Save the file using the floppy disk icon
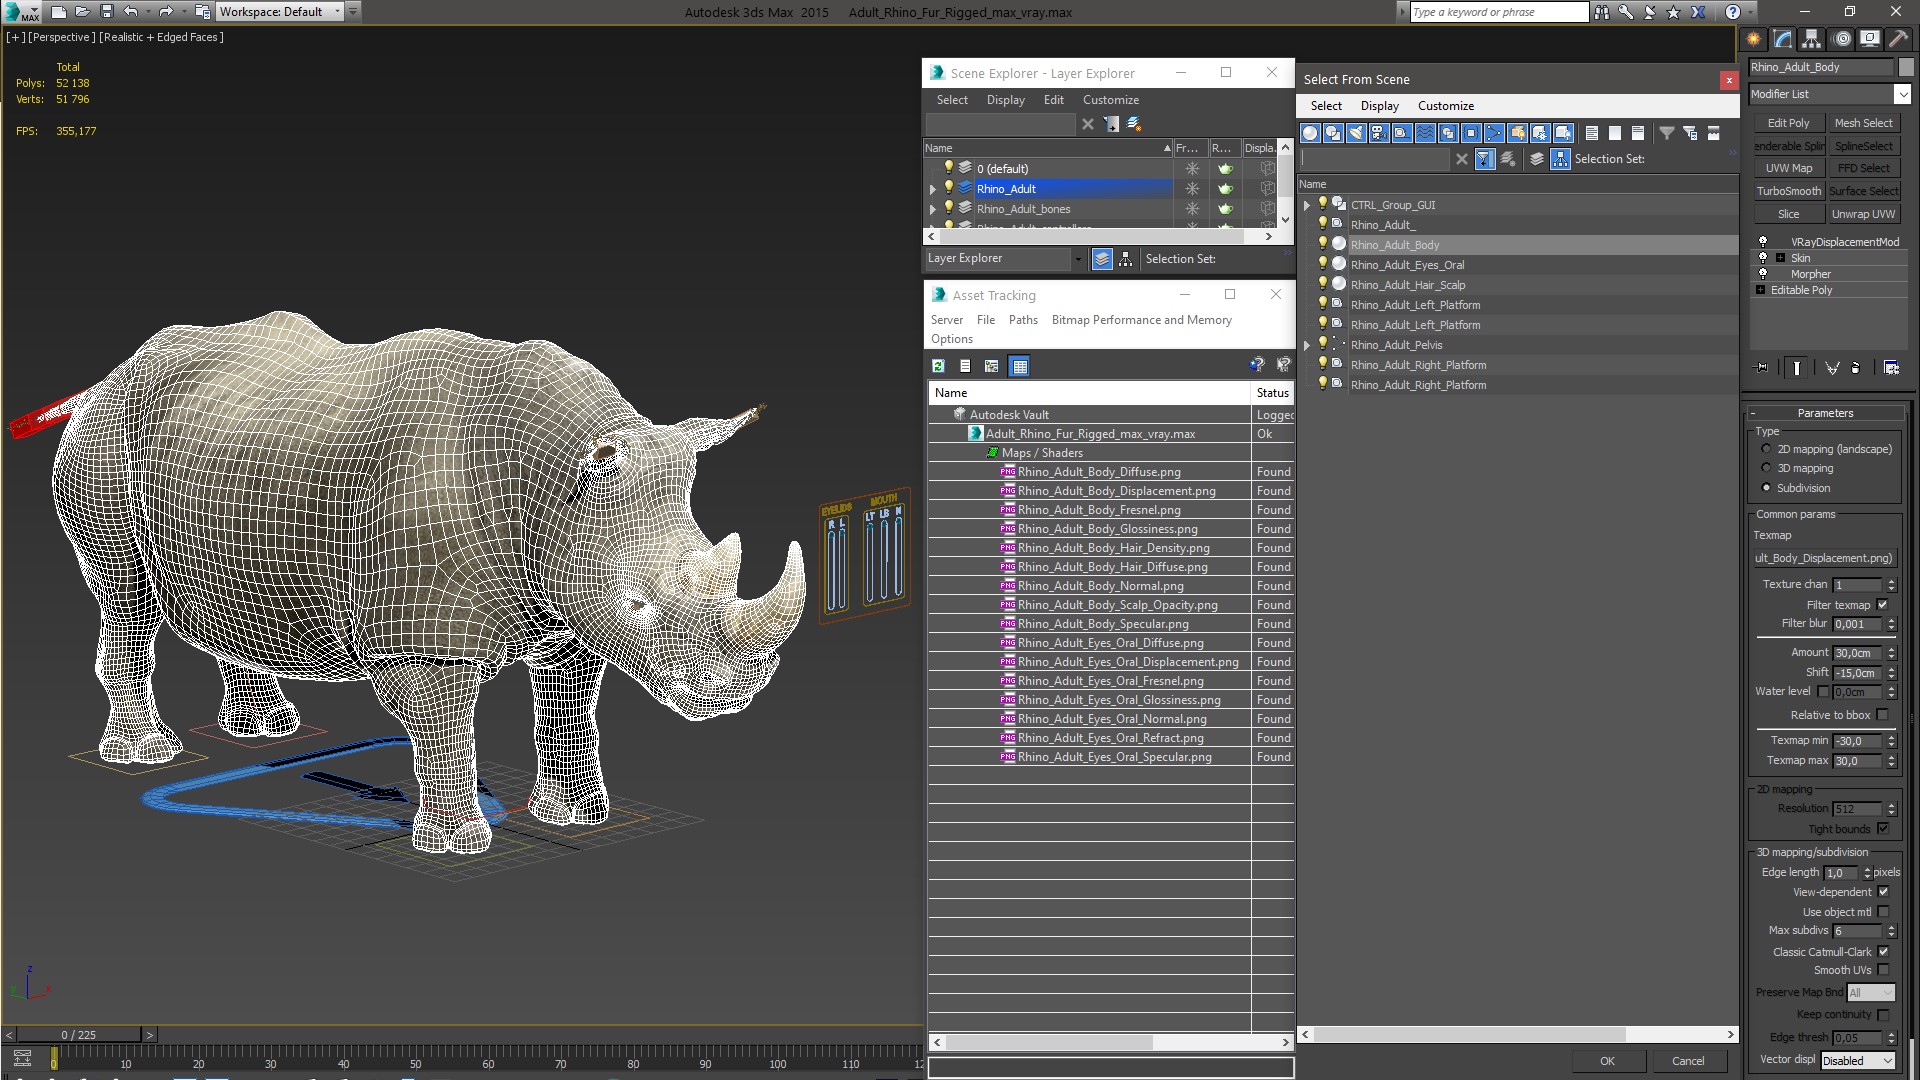Viewport: 1920px width, 1080px height. [x=106, y=12]
